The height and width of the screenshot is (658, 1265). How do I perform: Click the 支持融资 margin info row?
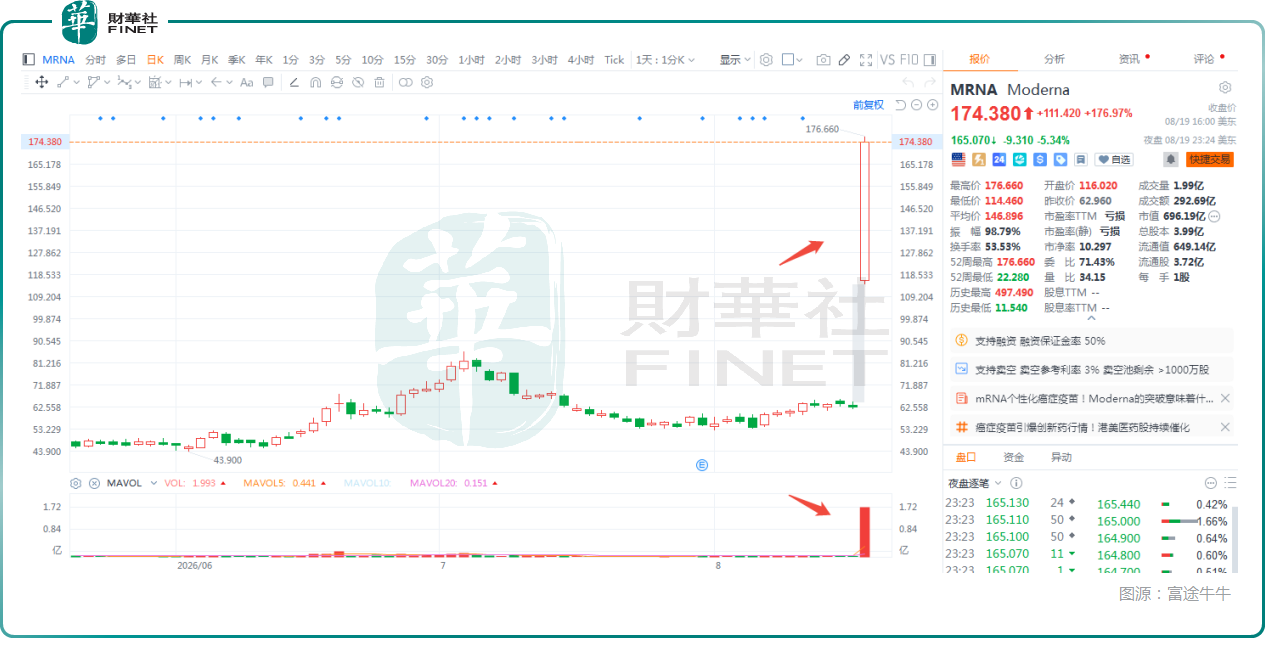click(1091, 340)
